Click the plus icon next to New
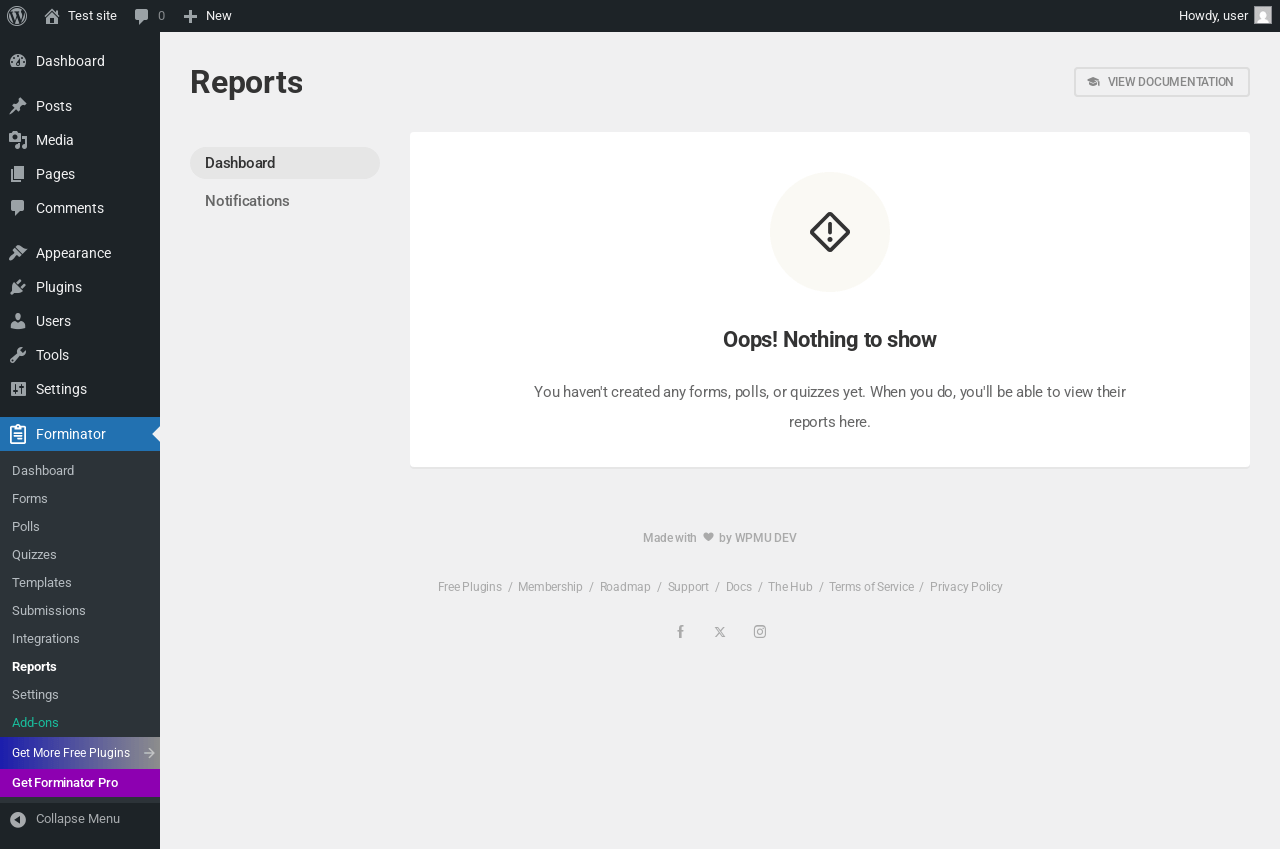 pos(190,16)
